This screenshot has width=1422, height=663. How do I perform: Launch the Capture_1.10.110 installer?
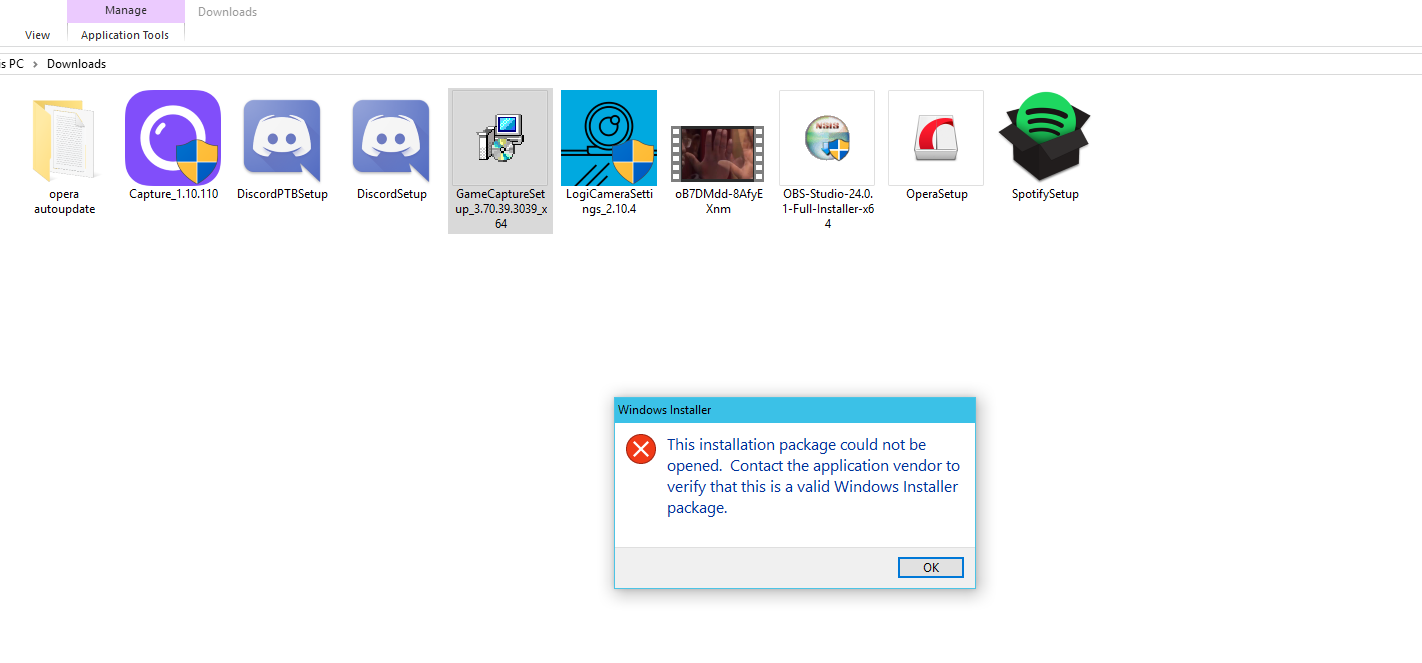point(172,140)
